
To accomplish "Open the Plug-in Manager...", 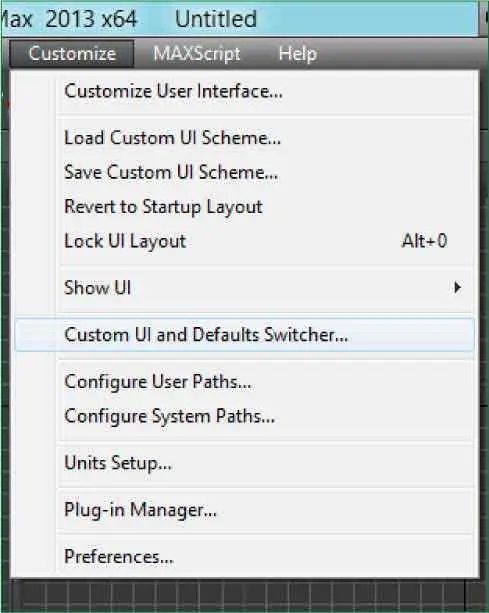I will [x=244, y=510].
